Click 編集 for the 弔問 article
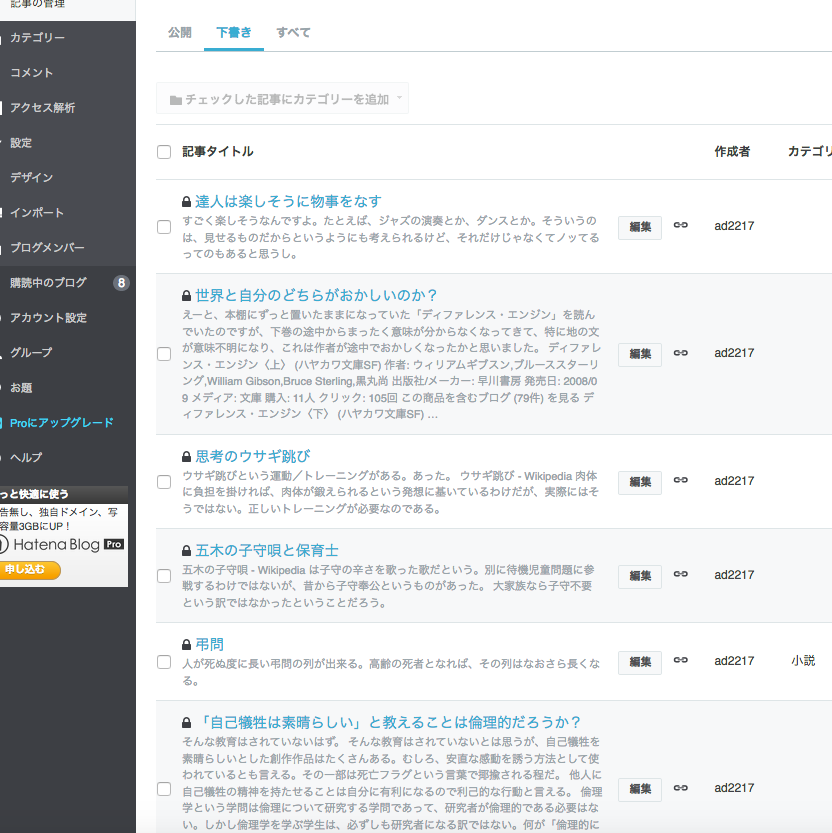The height and width of the screenshot is (833, 832). click(x=640, y=662)
